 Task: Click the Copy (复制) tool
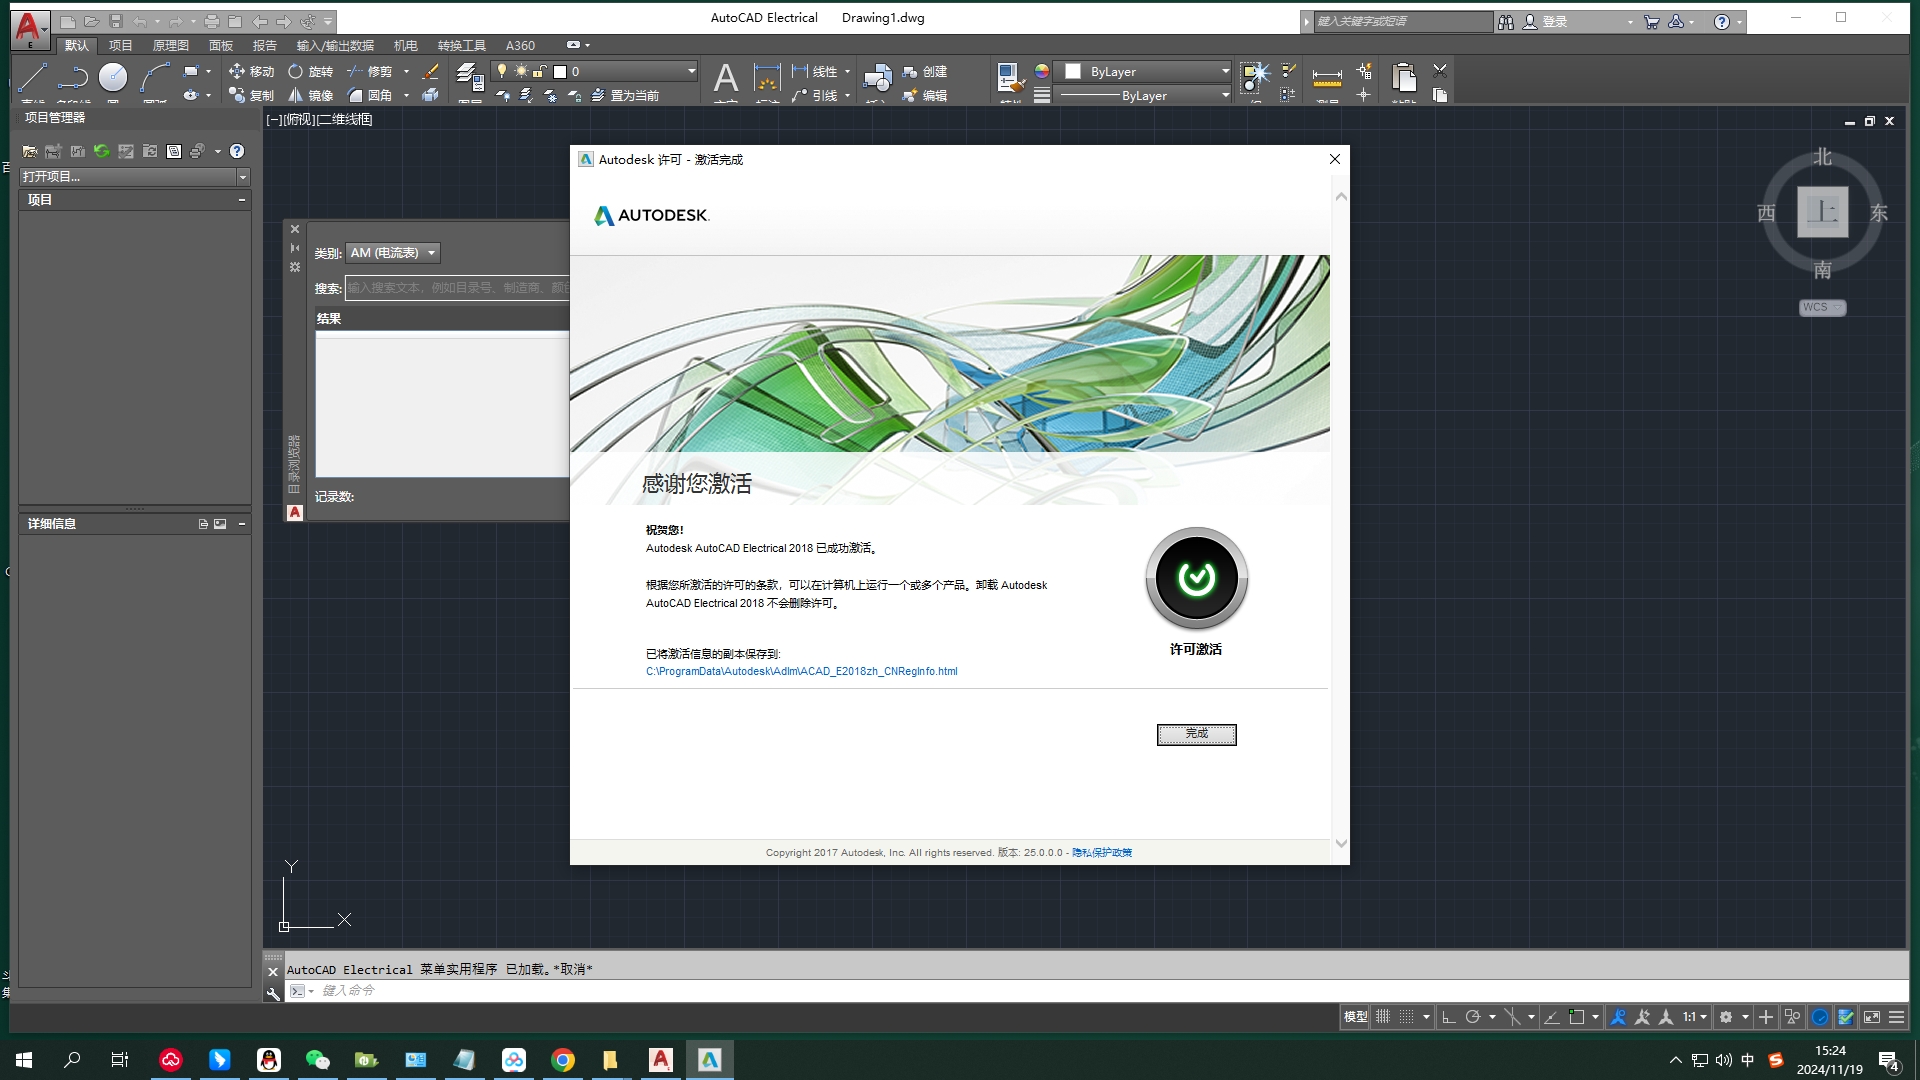(x=251, y=95)
